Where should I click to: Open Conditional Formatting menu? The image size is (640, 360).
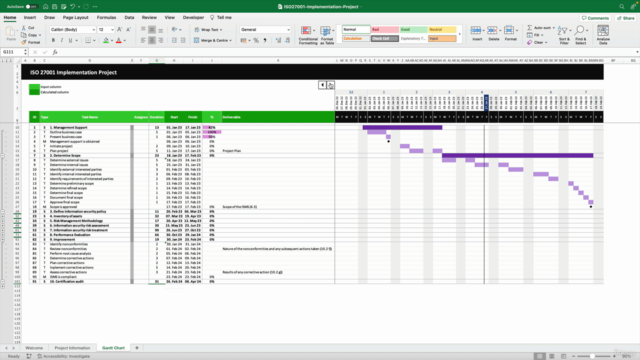tap(308, 35)
